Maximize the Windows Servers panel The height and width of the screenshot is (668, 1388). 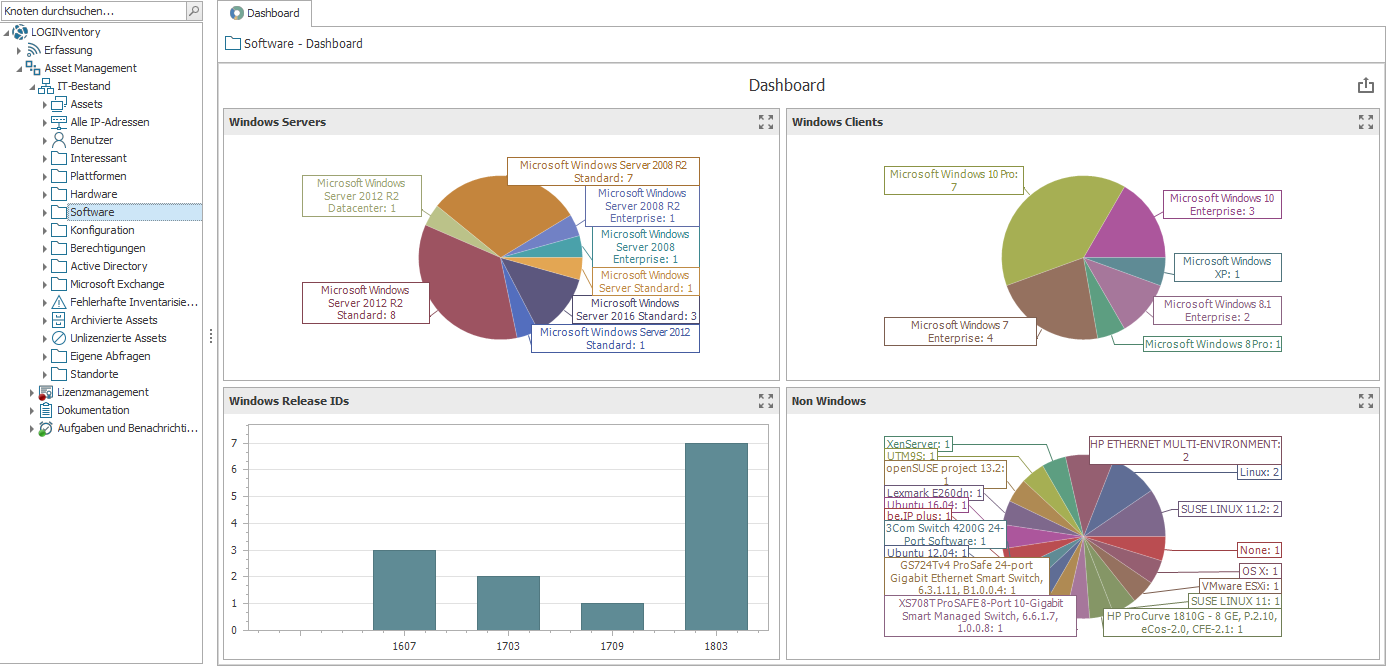[766, 122]
